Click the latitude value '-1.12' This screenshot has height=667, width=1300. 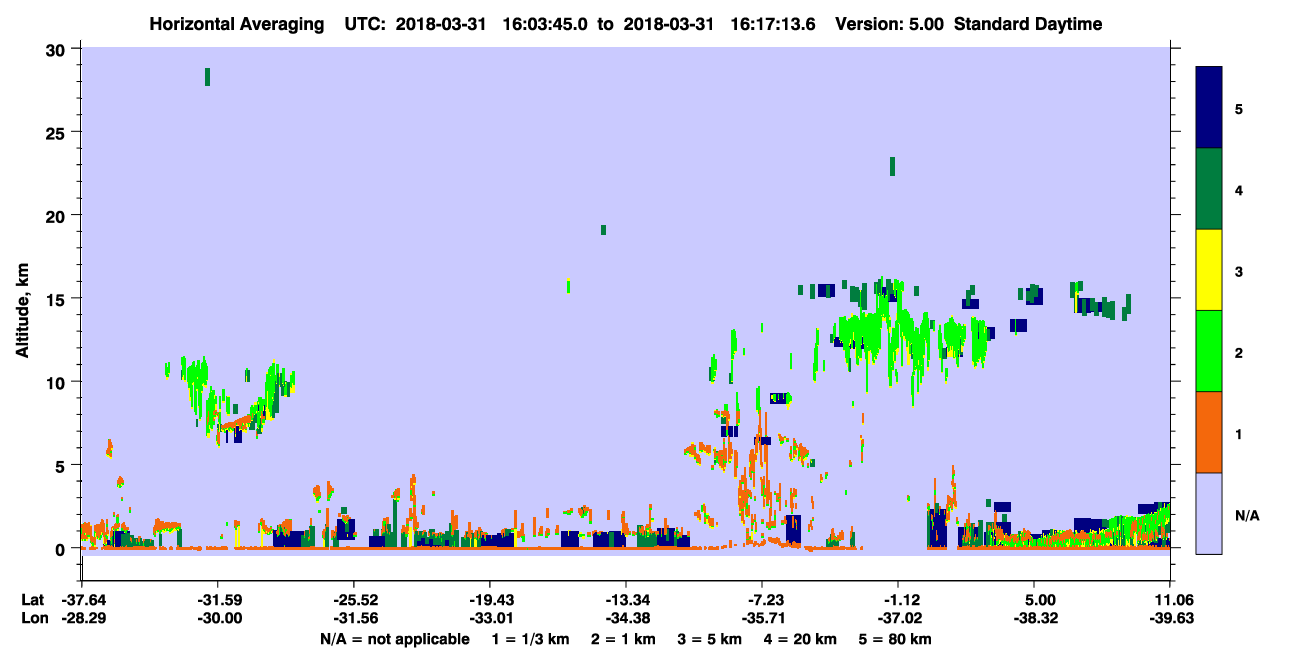point(898,600)
